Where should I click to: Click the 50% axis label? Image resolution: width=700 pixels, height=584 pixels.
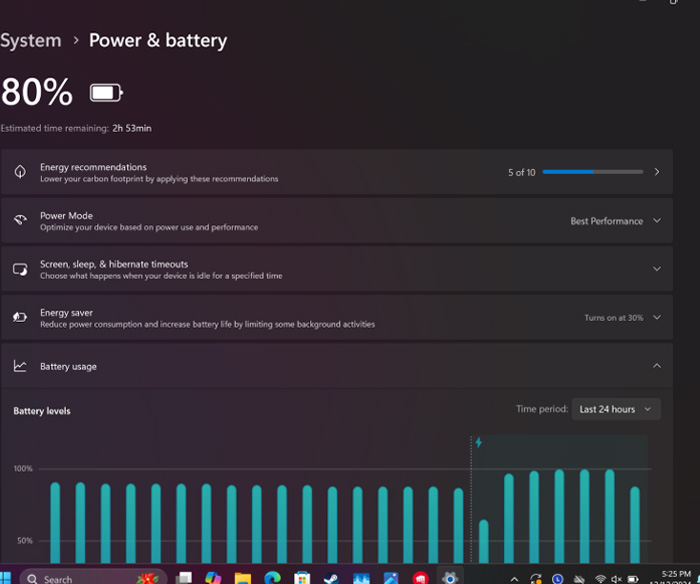click(x=25, y=541)
